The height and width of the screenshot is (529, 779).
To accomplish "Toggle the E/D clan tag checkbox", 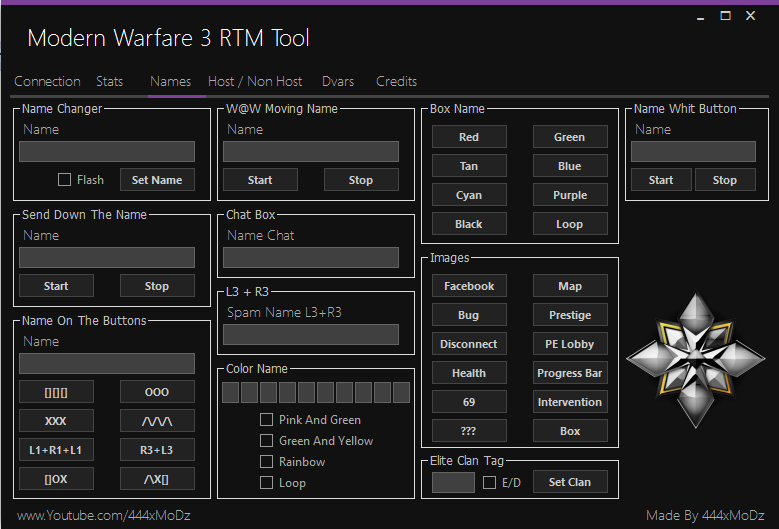I will [x=489, y=482].
